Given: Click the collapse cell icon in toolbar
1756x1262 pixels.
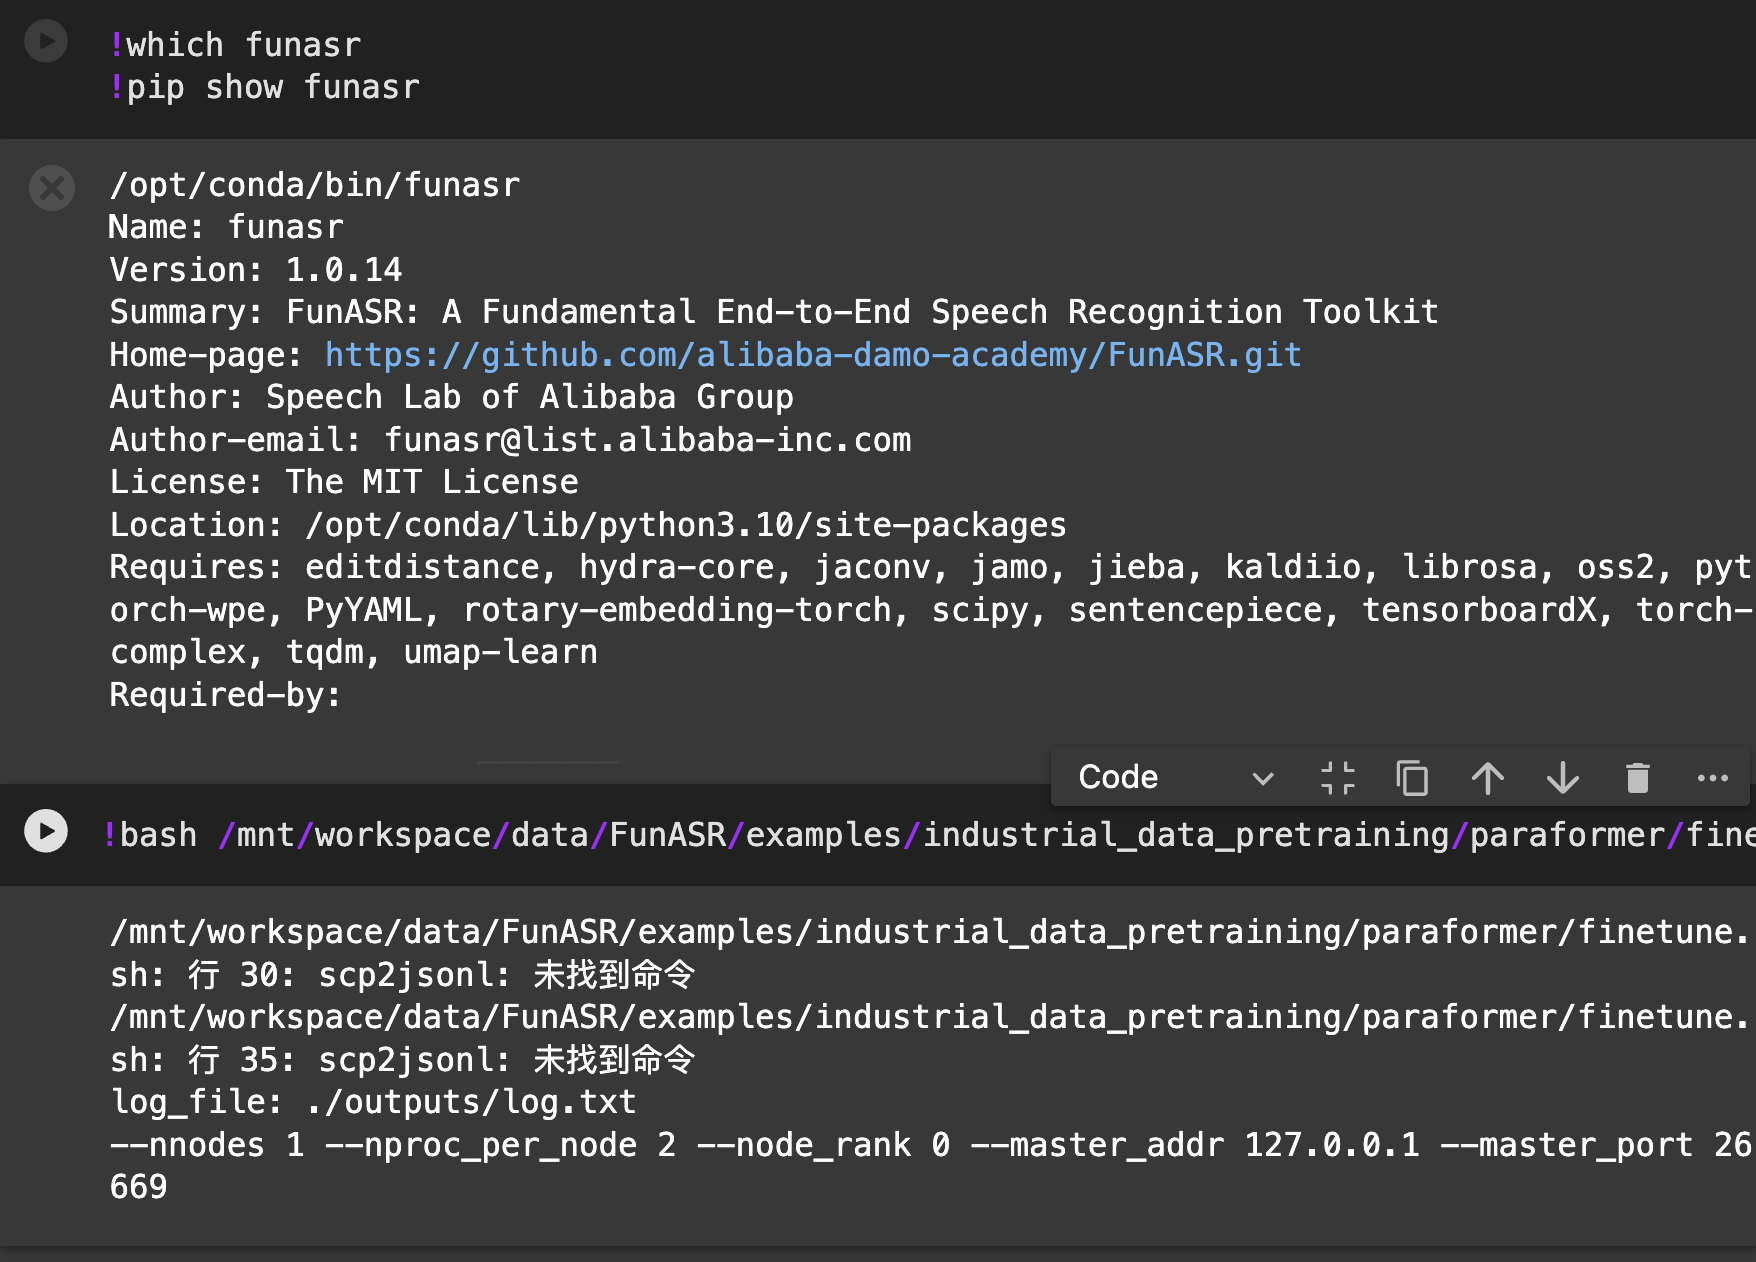Looking at the screenshot, I should (x=1338, y=778).
